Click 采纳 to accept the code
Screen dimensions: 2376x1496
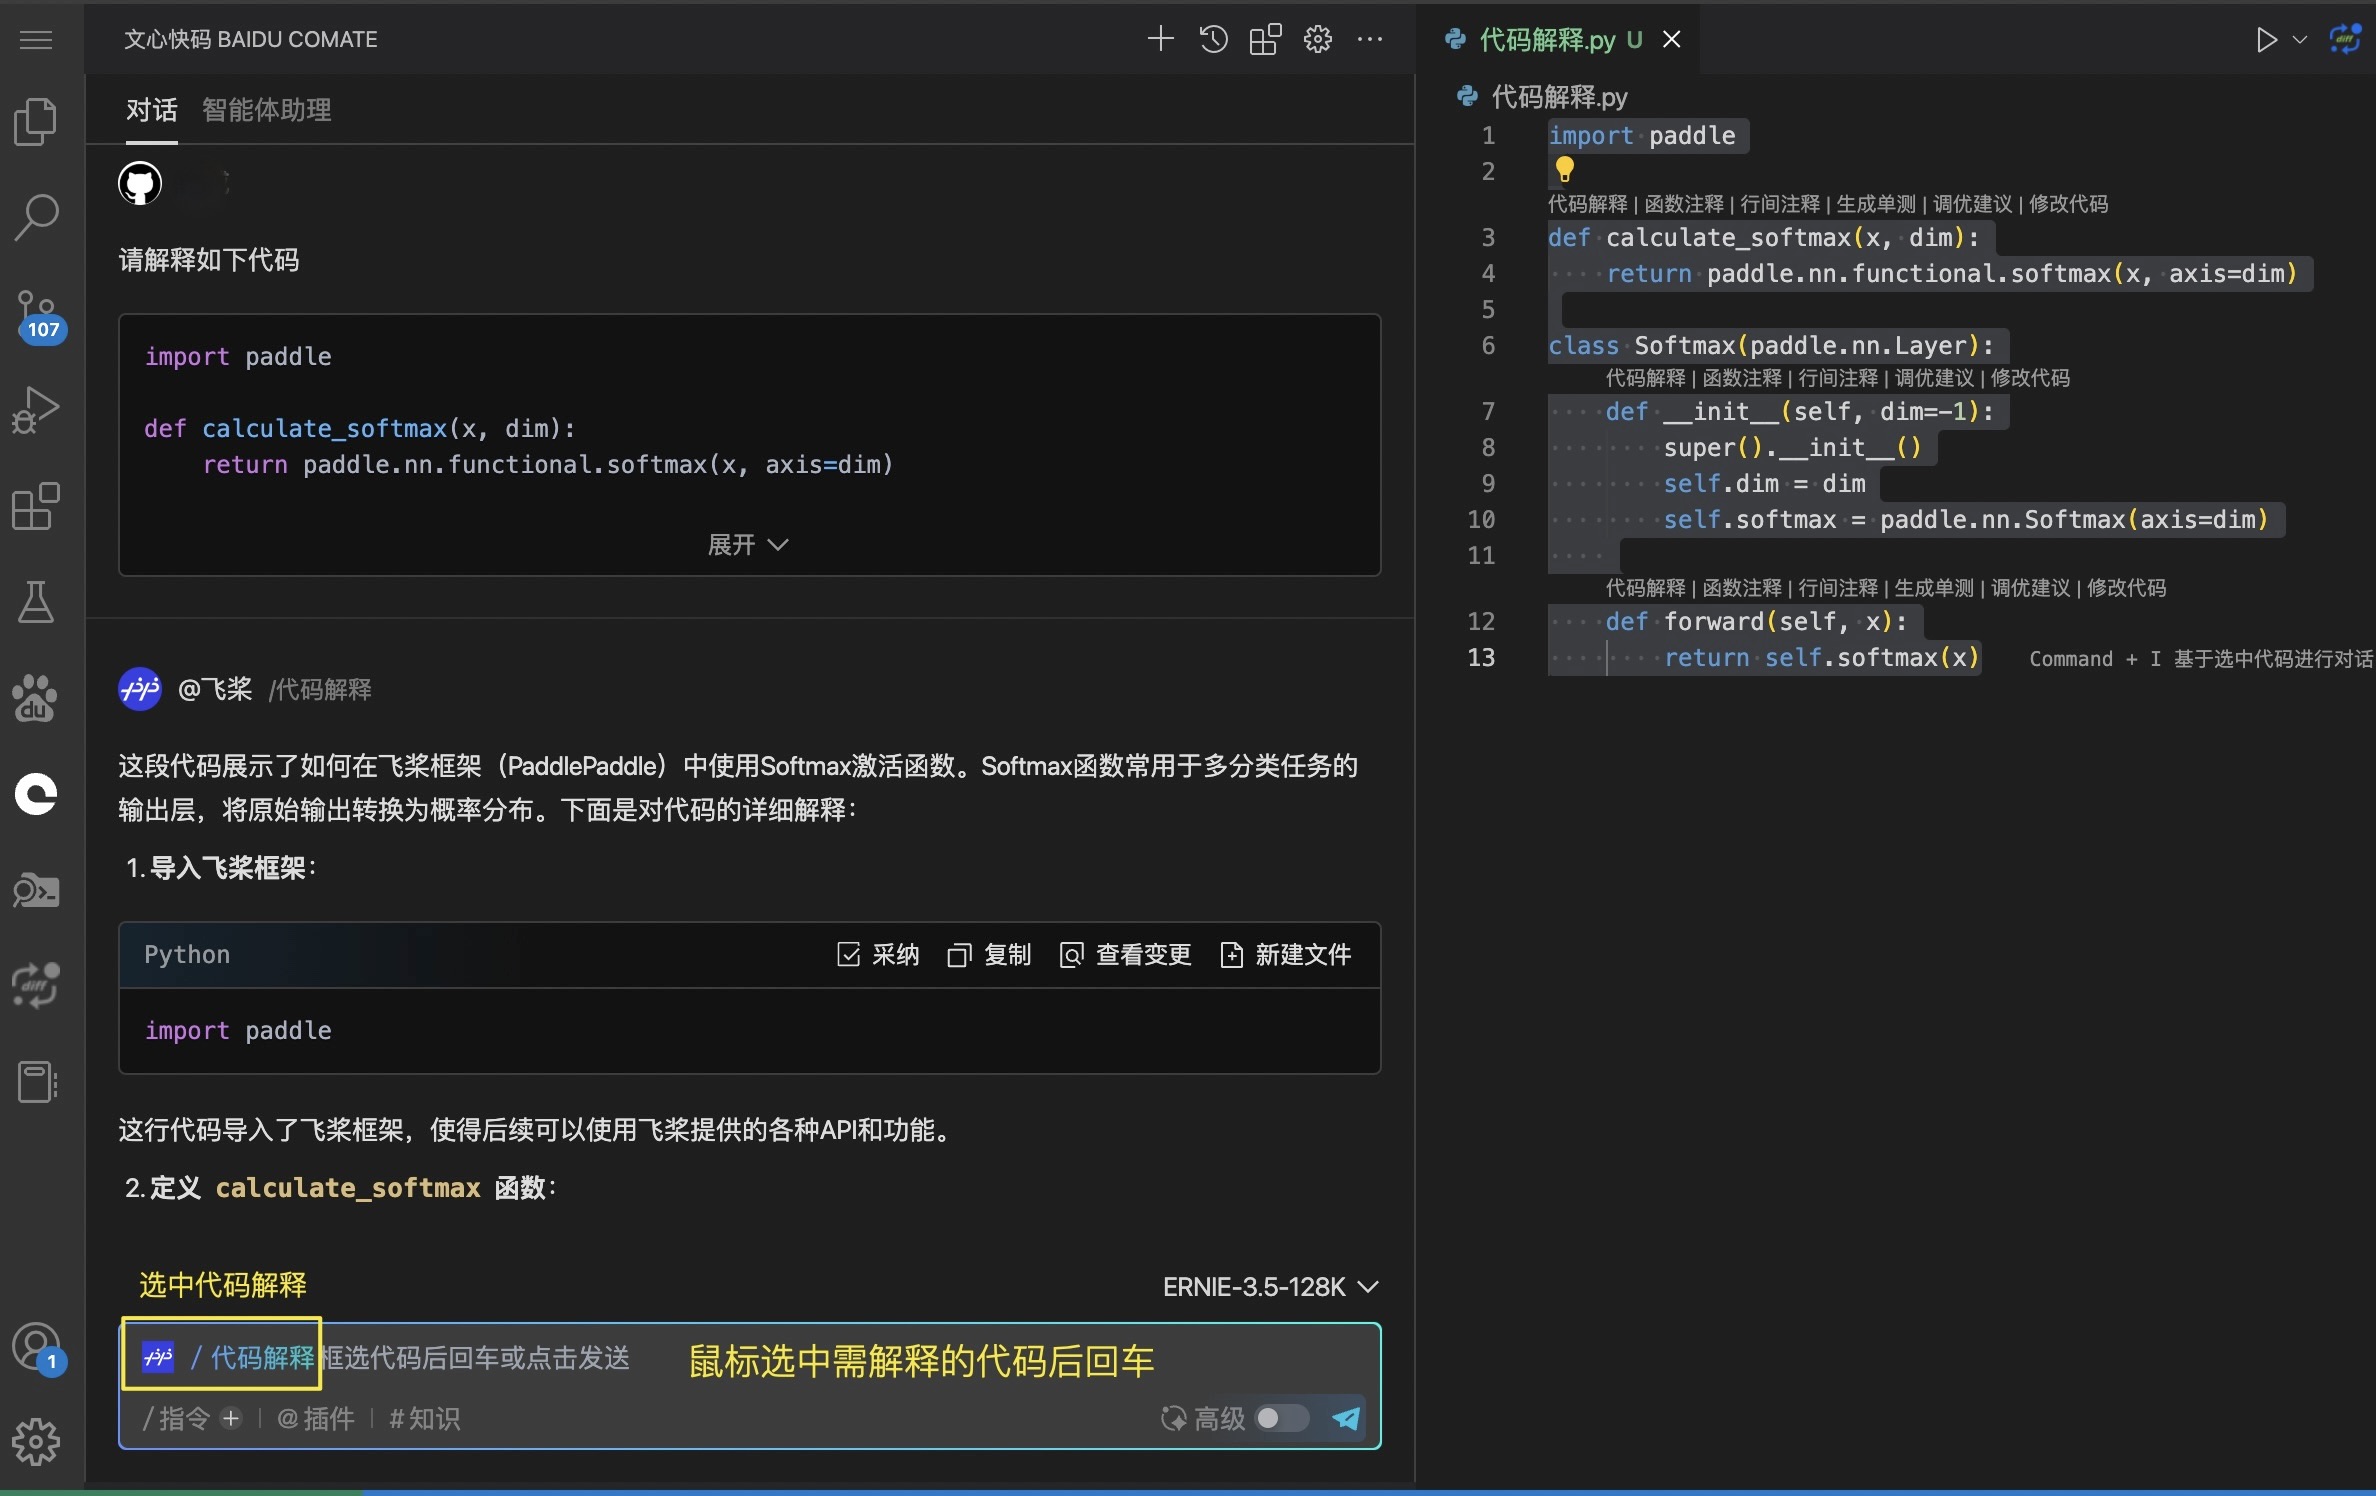[x=878, y=955]
